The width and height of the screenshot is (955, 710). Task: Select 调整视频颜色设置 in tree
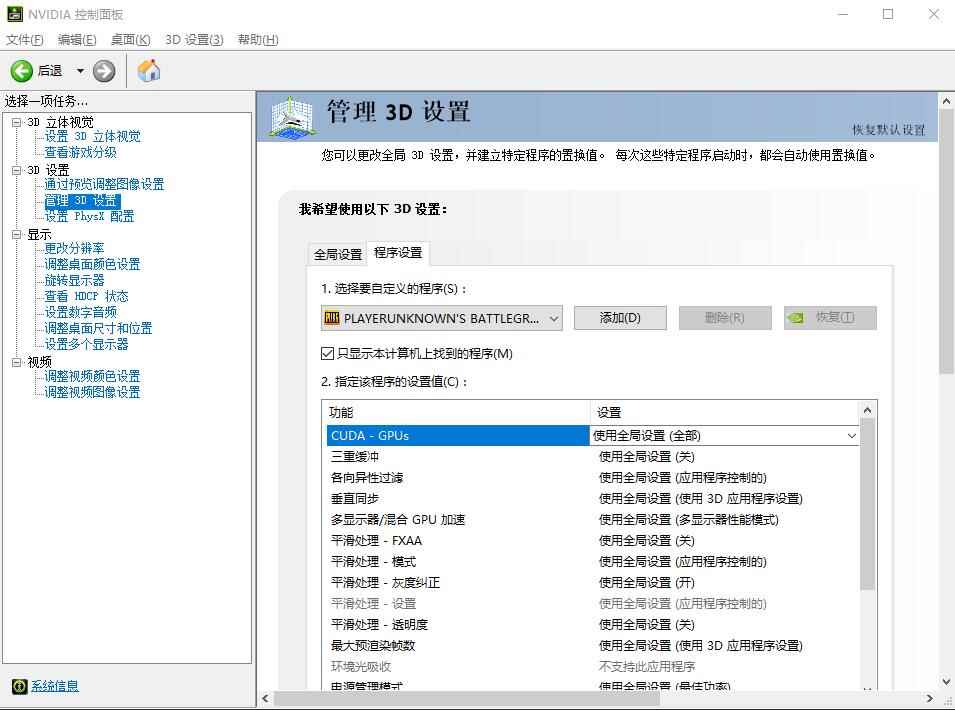(x=93, y=376)
